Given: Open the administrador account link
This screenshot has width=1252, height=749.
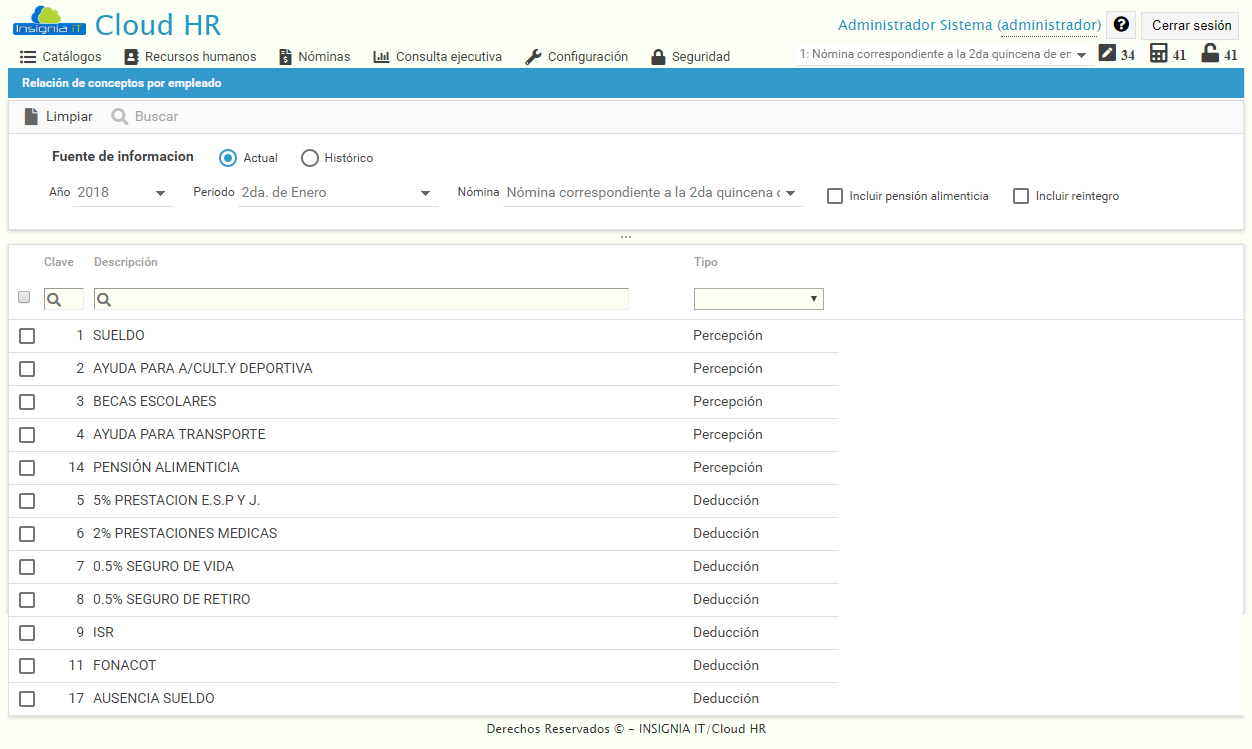Looking at the screenshot, I should point(1049,24).
